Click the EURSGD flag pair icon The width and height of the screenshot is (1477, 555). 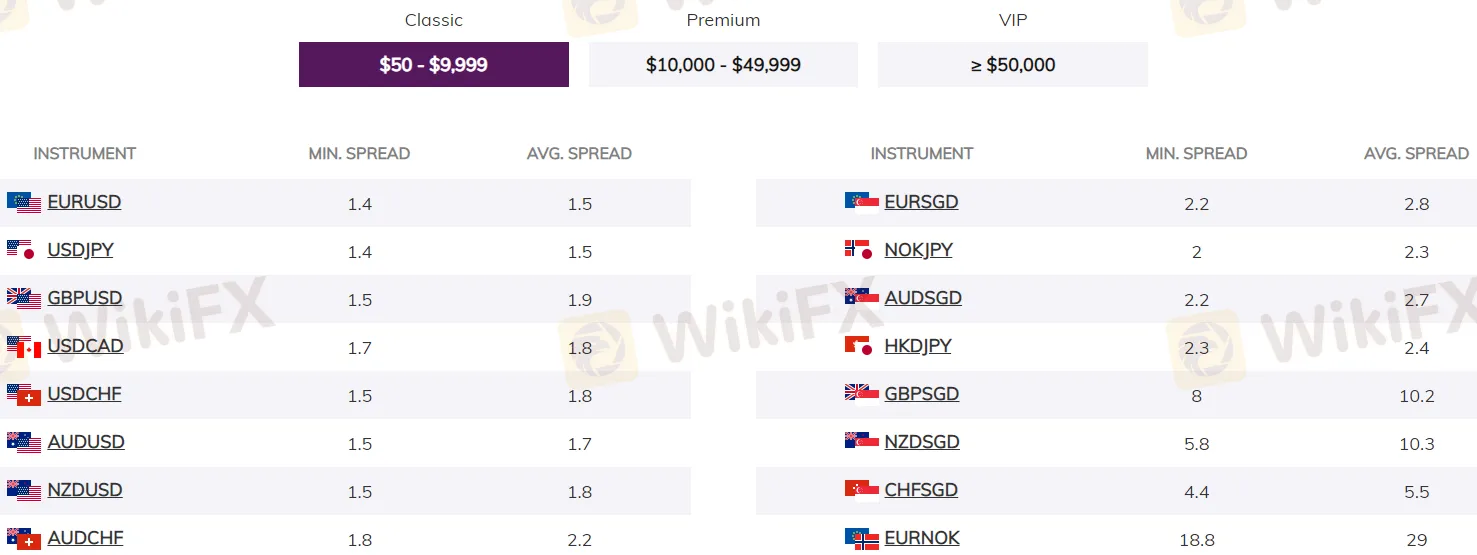(x=861, y=203)
